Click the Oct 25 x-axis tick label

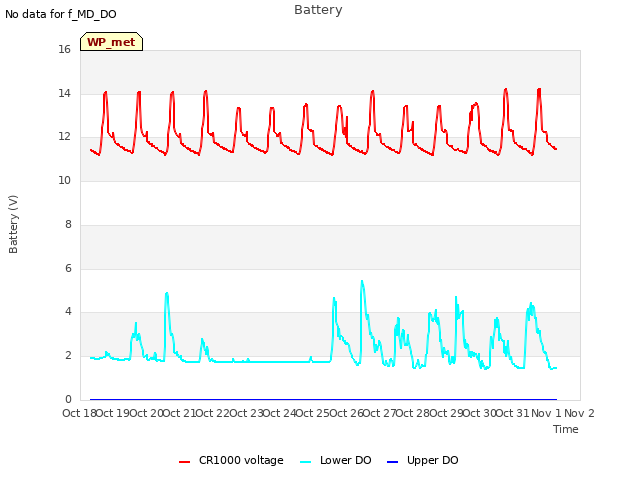[312, 413]
